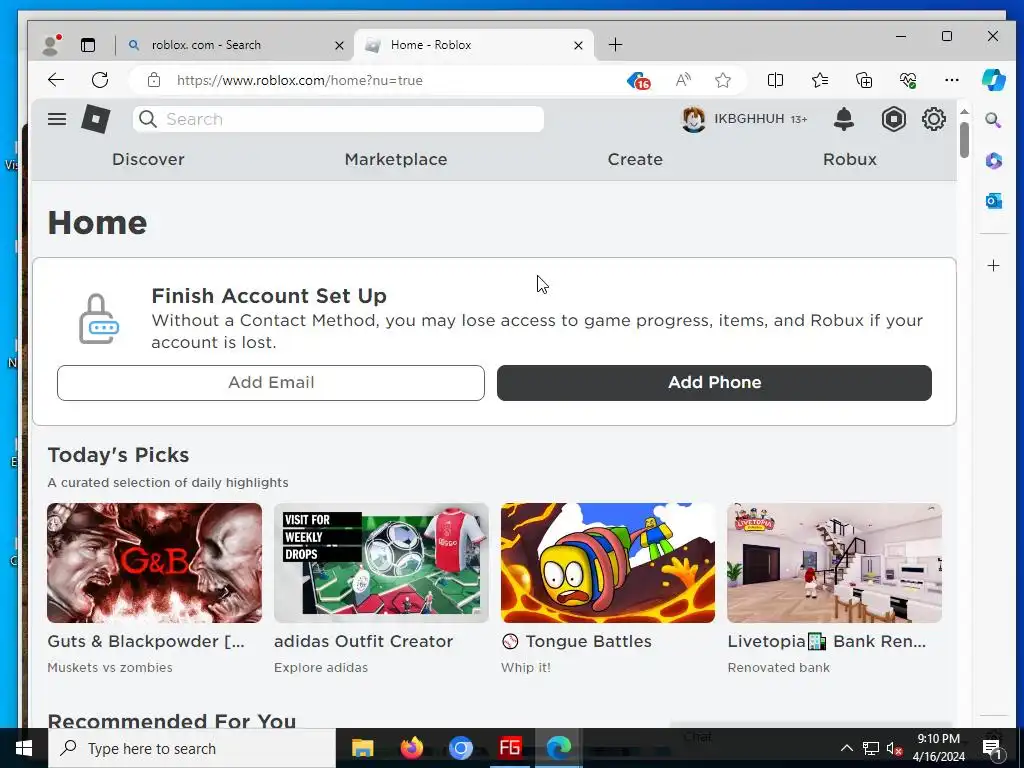
Task: Open tab actions menu icon
Action: click(88, 44)
